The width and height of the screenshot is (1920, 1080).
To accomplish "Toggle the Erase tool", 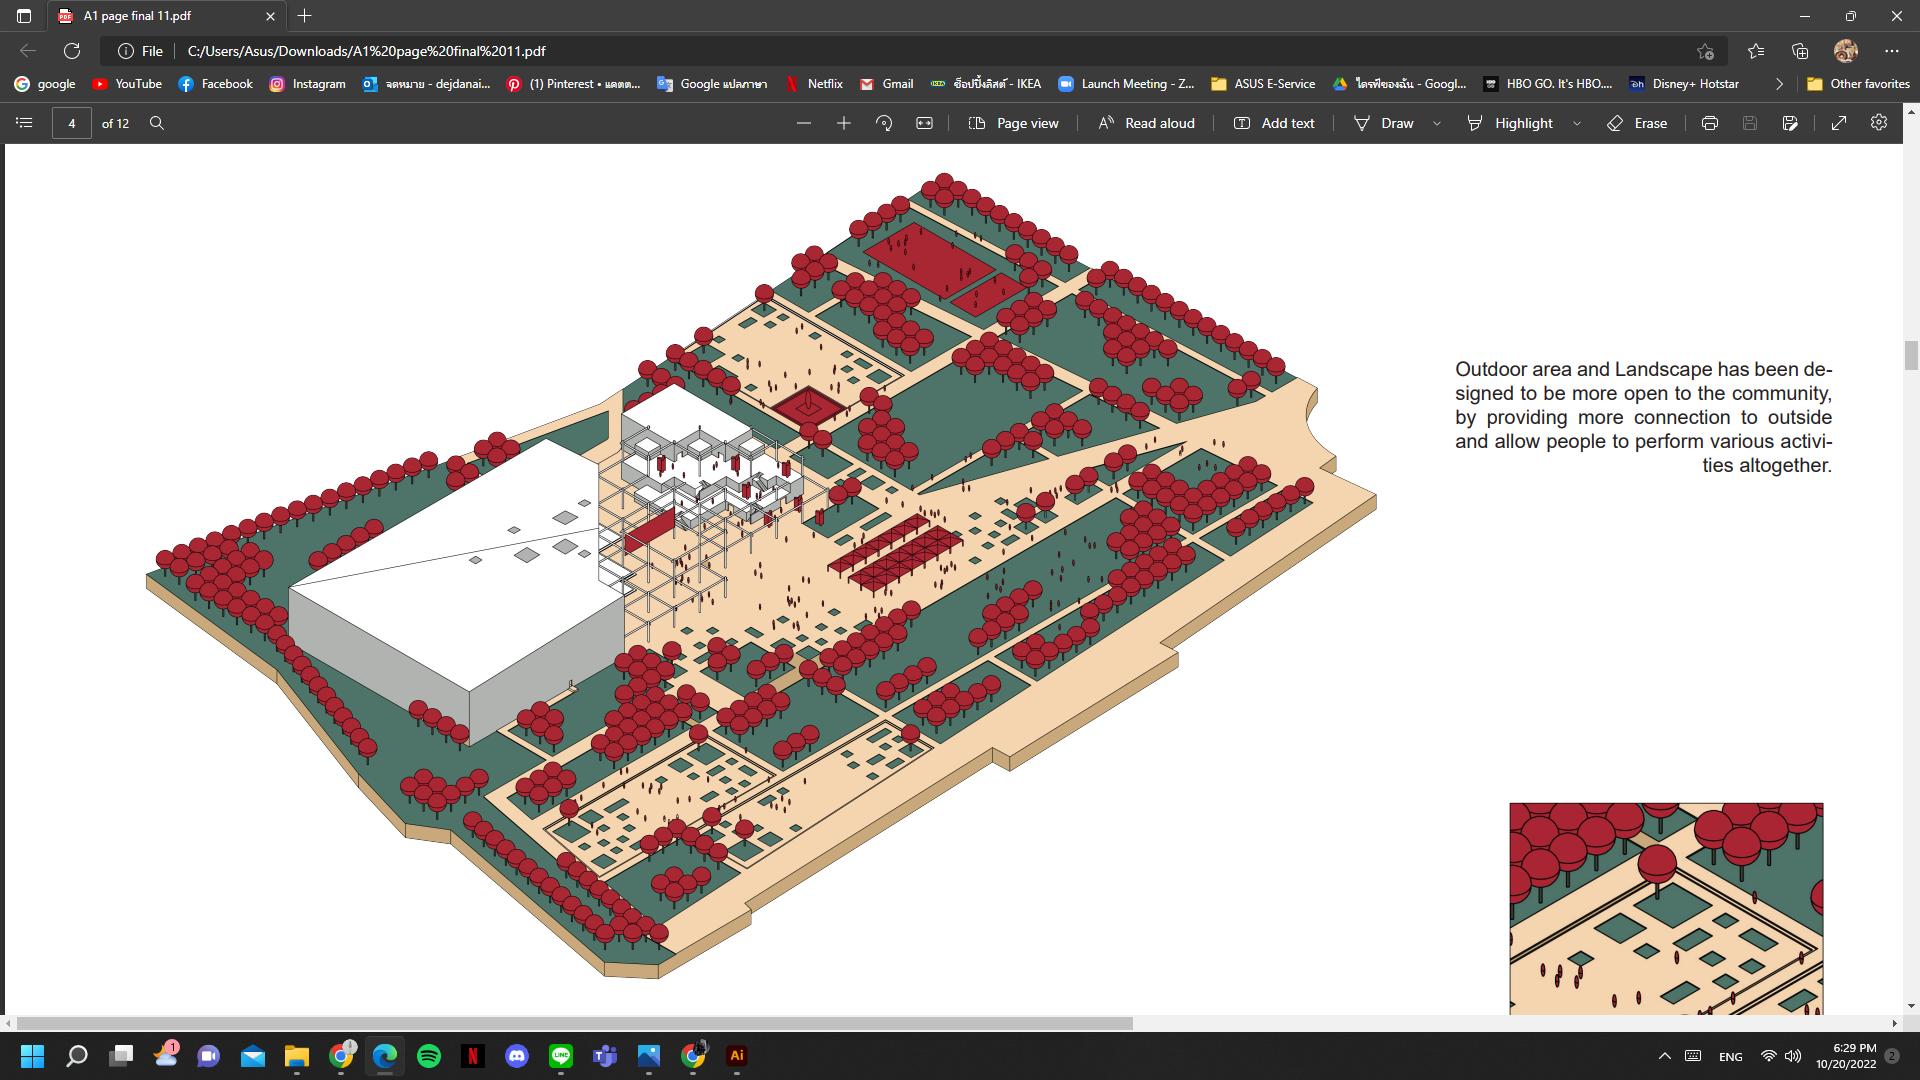I will point(1637,123).
